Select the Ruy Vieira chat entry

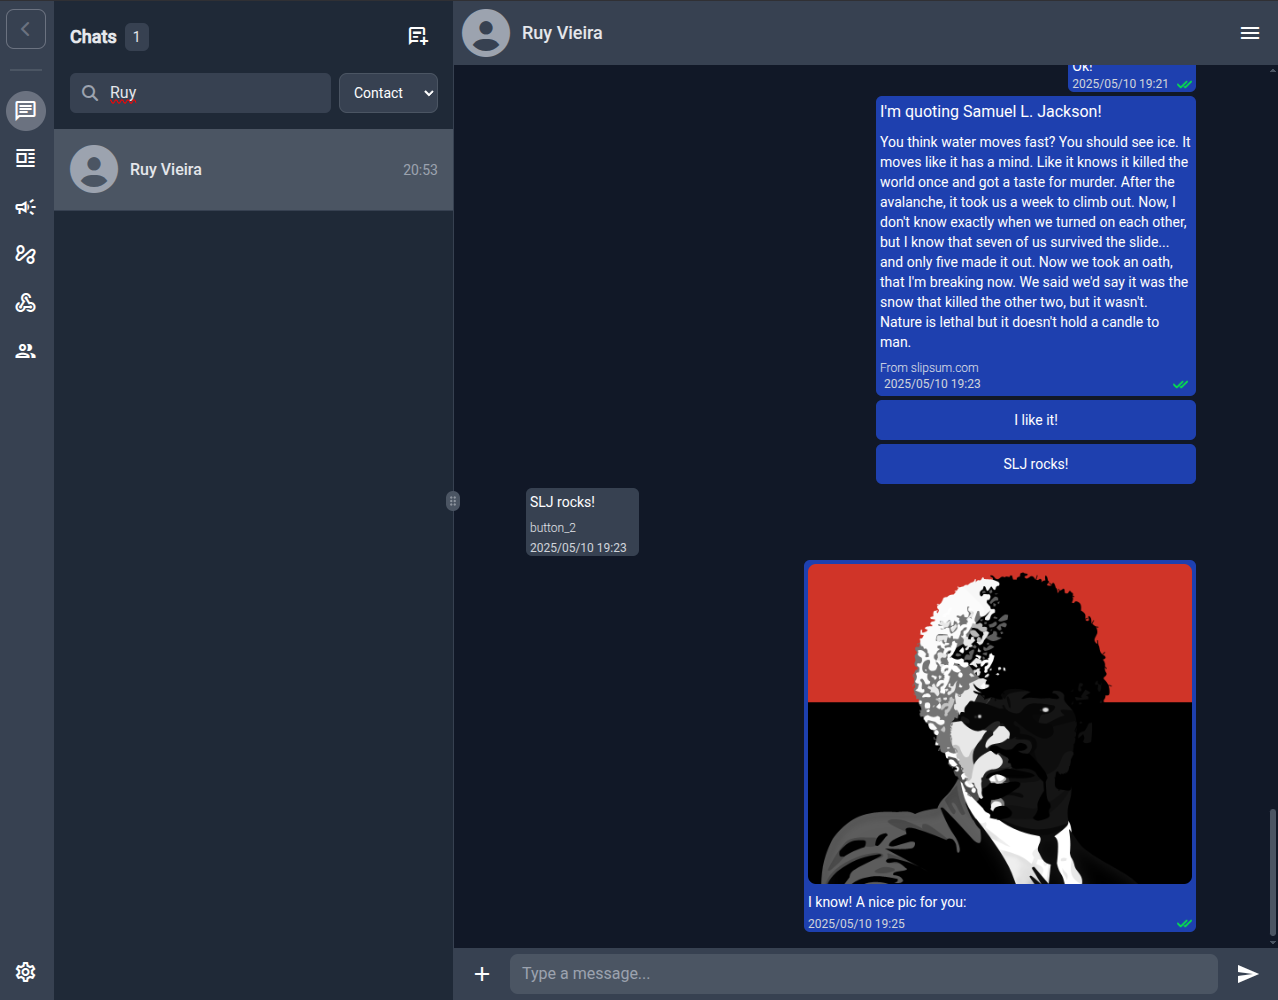[x=253, y=170]
